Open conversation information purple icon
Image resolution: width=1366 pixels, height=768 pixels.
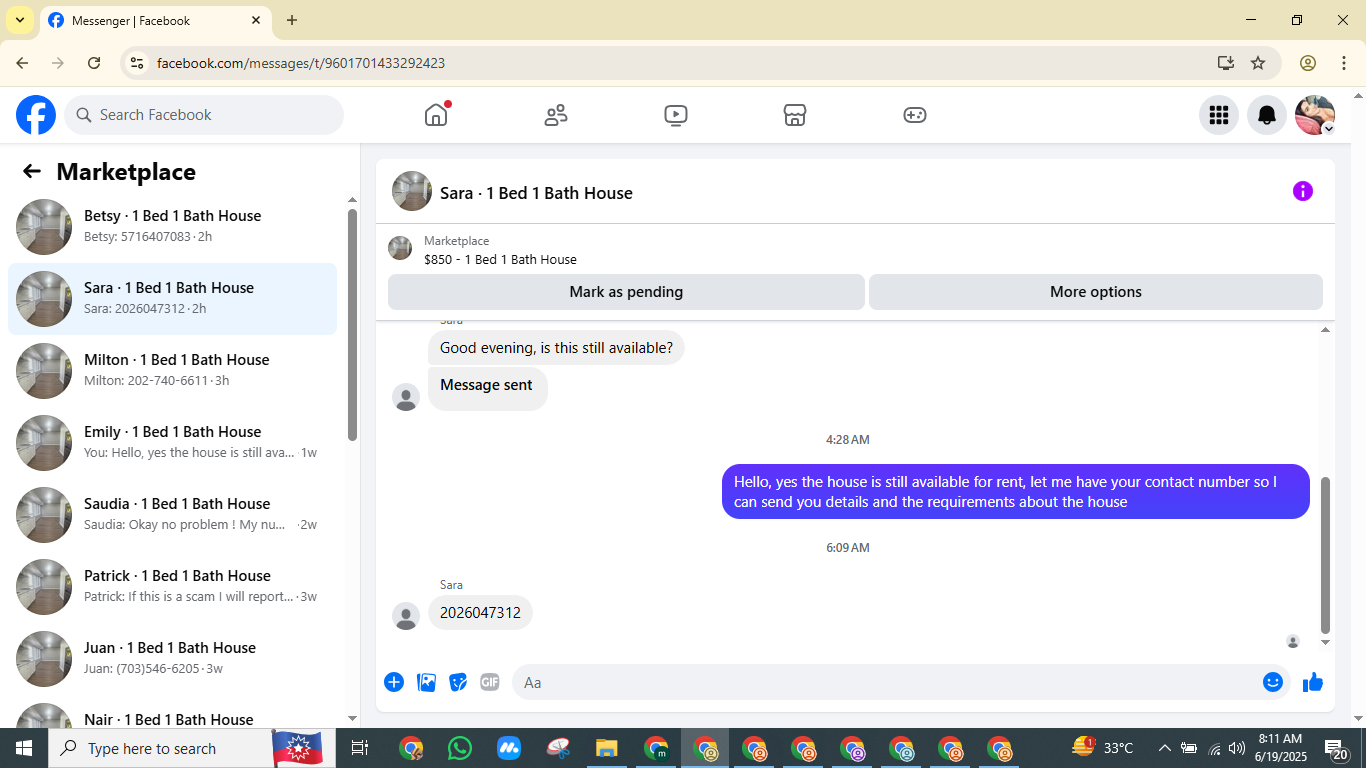[1302, 191]
